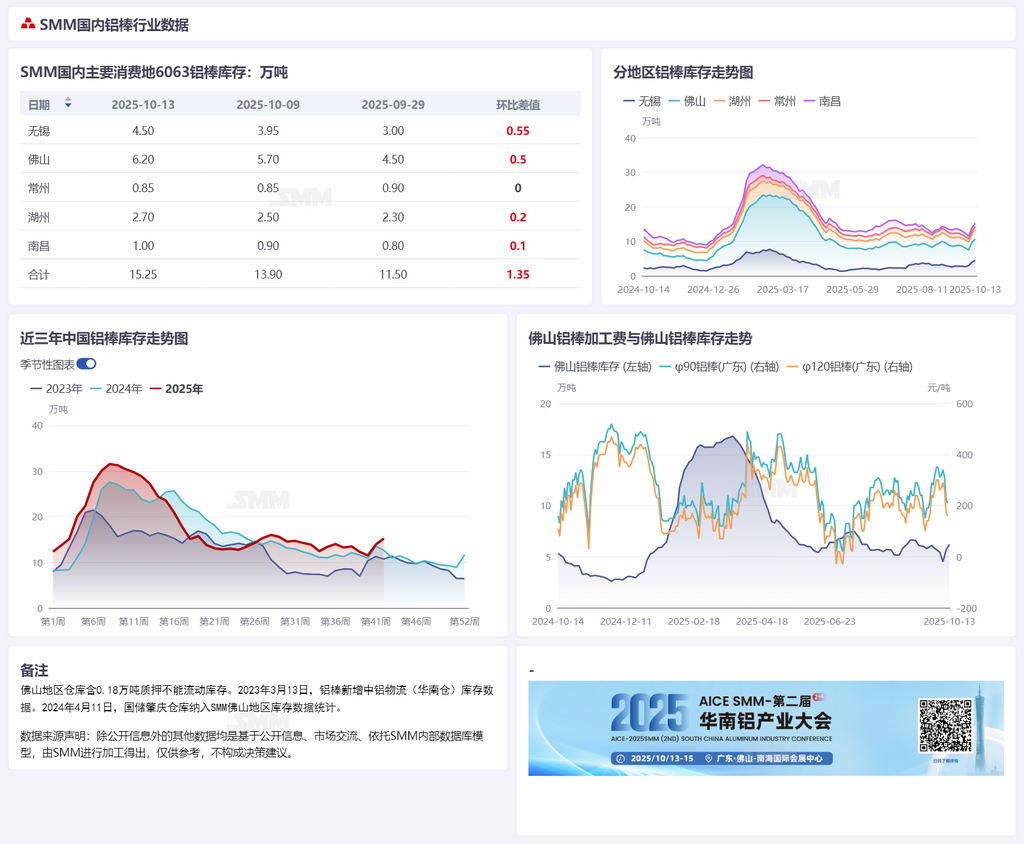
Task: Click the red SMM logo icon beside the page title
Action: click(28, 24)
